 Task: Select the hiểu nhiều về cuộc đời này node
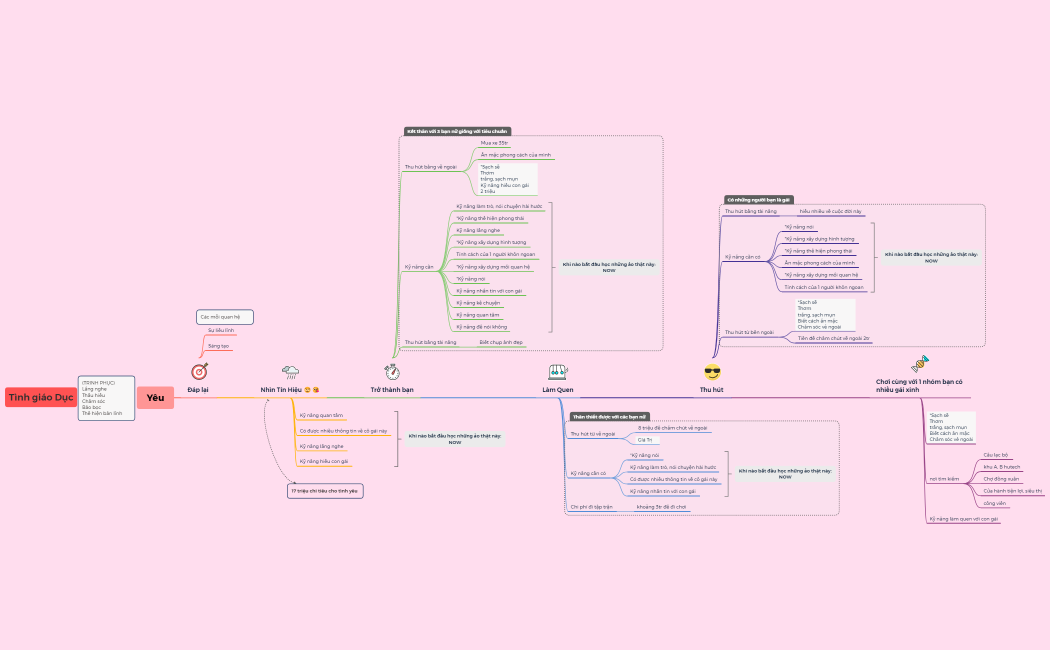(x=830, y=212)
